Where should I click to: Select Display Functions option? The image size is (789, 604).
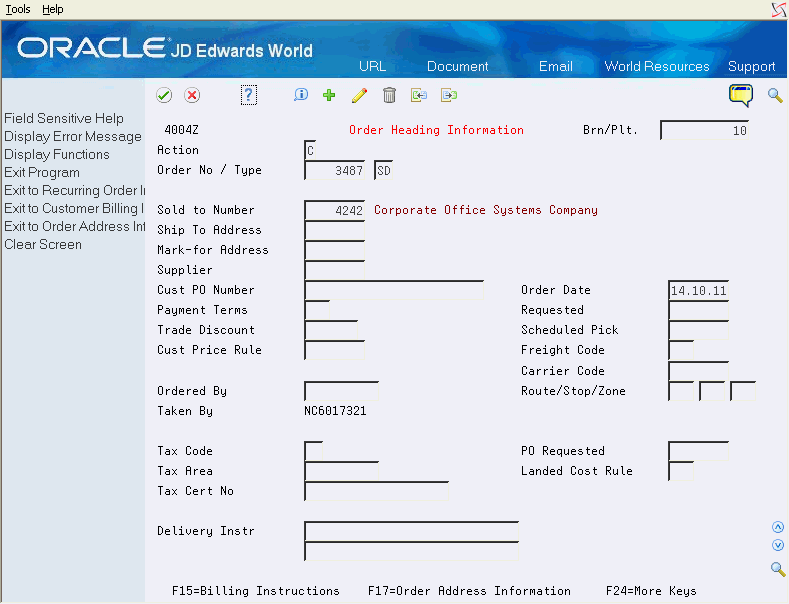57,155
